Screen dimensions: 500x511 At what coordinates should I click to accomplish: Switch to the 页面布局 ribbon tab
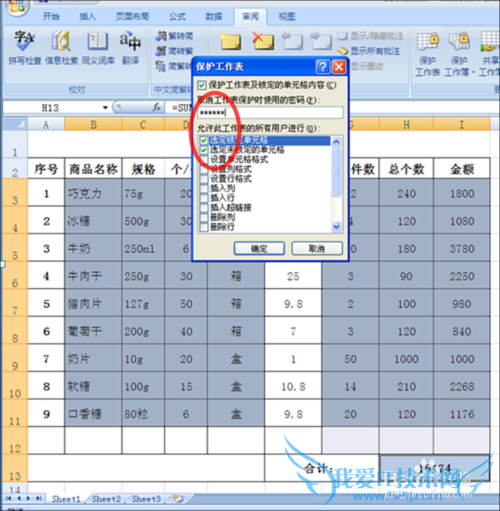click(132, 16)
